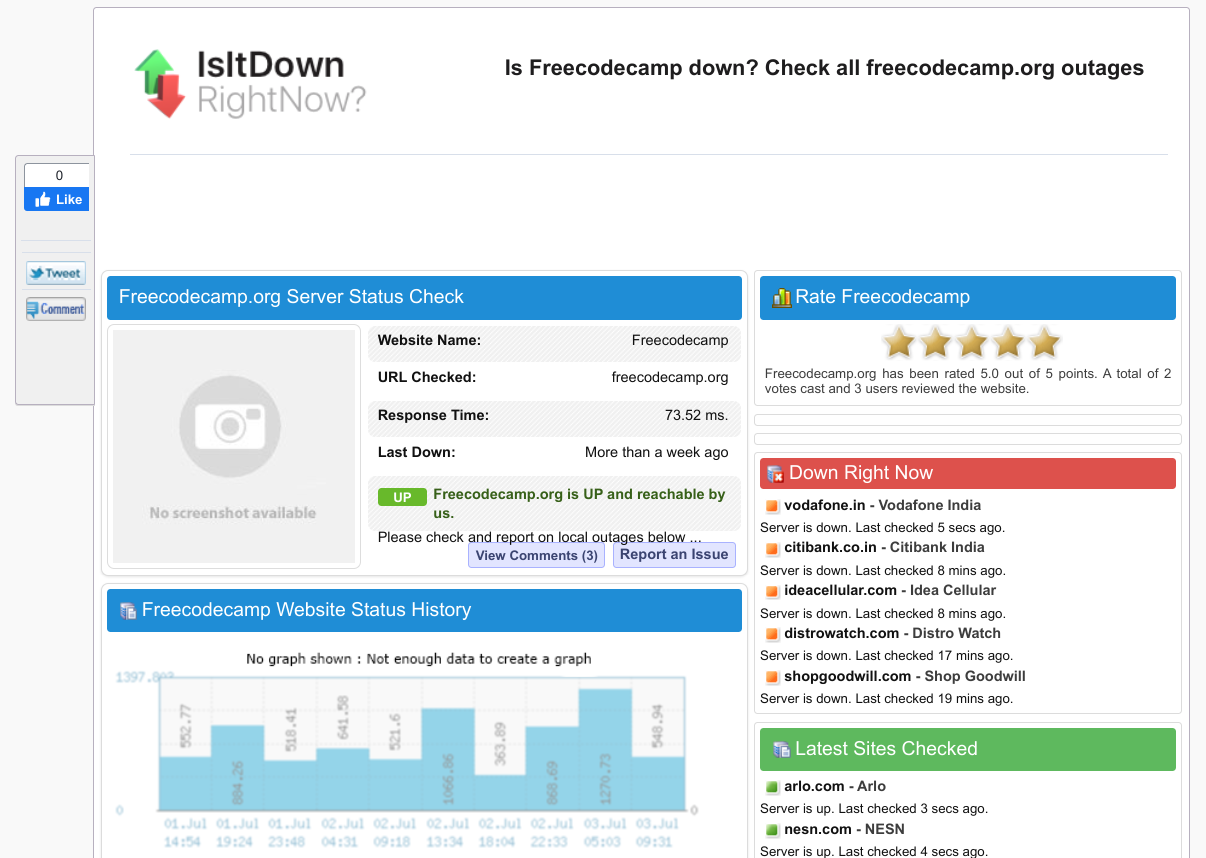Rate Freecodecamp two stars
Image resolution: width=1206 pixels, height=858 pixels.
pyautogui.click(x=935, y=343)
